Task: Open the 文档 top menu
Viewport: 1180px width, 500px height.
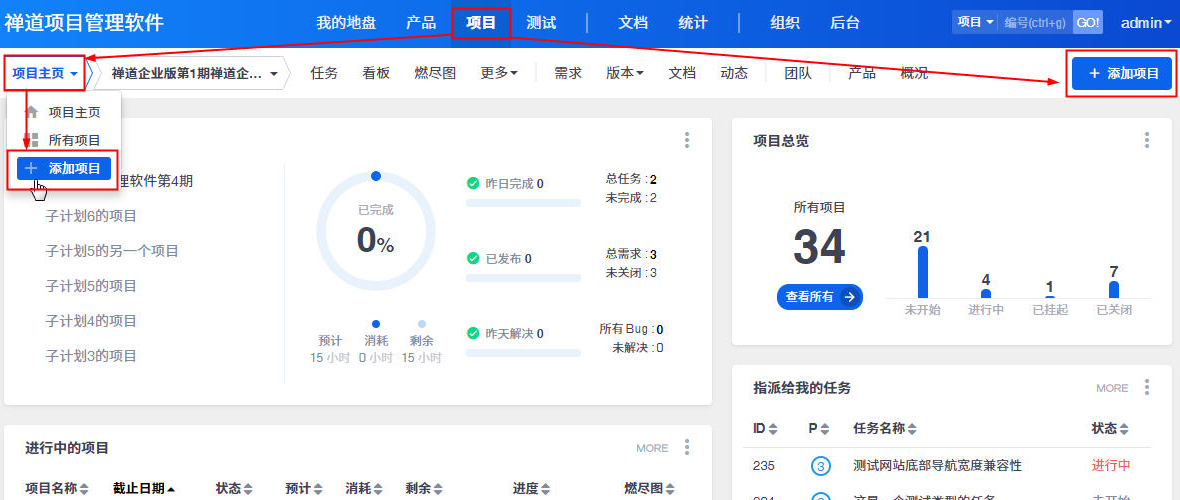Action: (633, 23)
